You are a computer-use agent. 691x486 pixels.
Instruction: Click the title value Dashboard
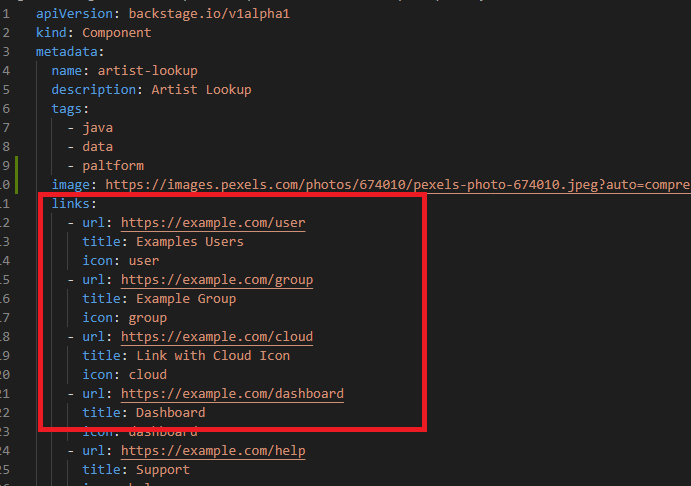point(171,412)
